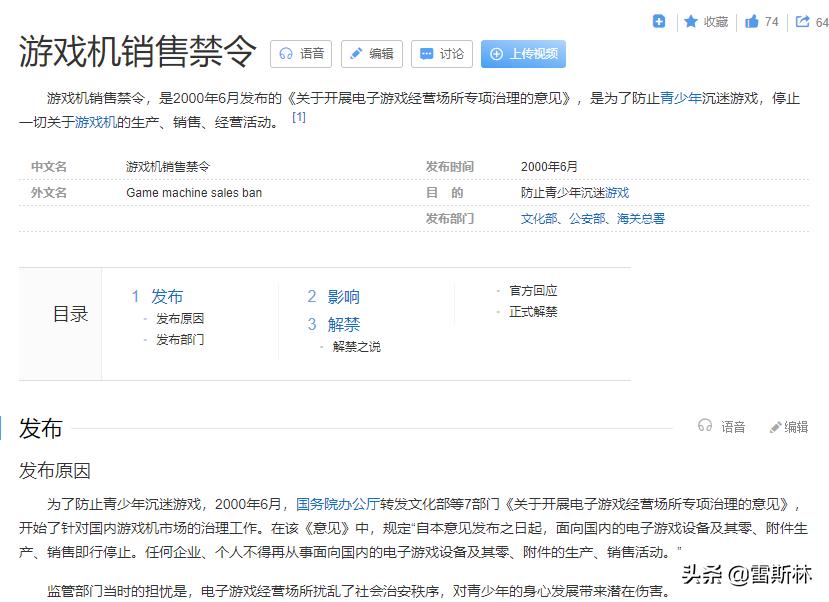The height and width of the screenshot is (602, 829).
Task: Click the 语音 (voice) headphone icon
Action: tap(285, 55)
